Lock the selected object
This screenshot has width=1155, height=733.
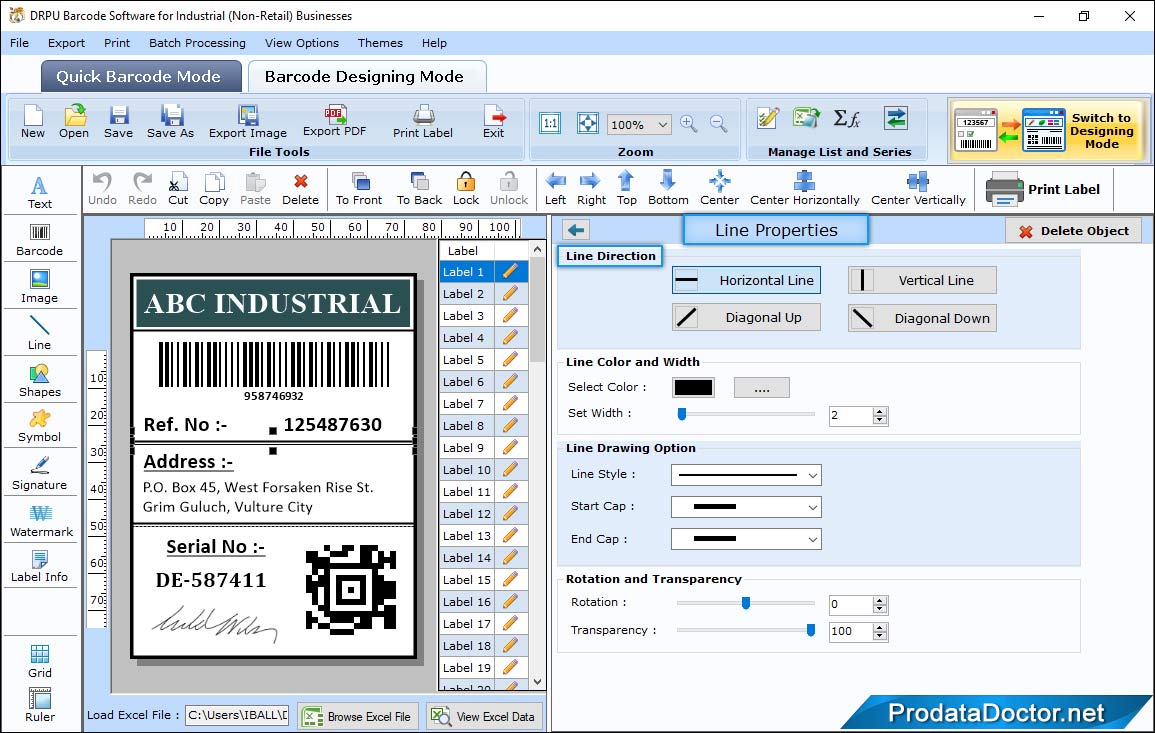coord(466,189)
